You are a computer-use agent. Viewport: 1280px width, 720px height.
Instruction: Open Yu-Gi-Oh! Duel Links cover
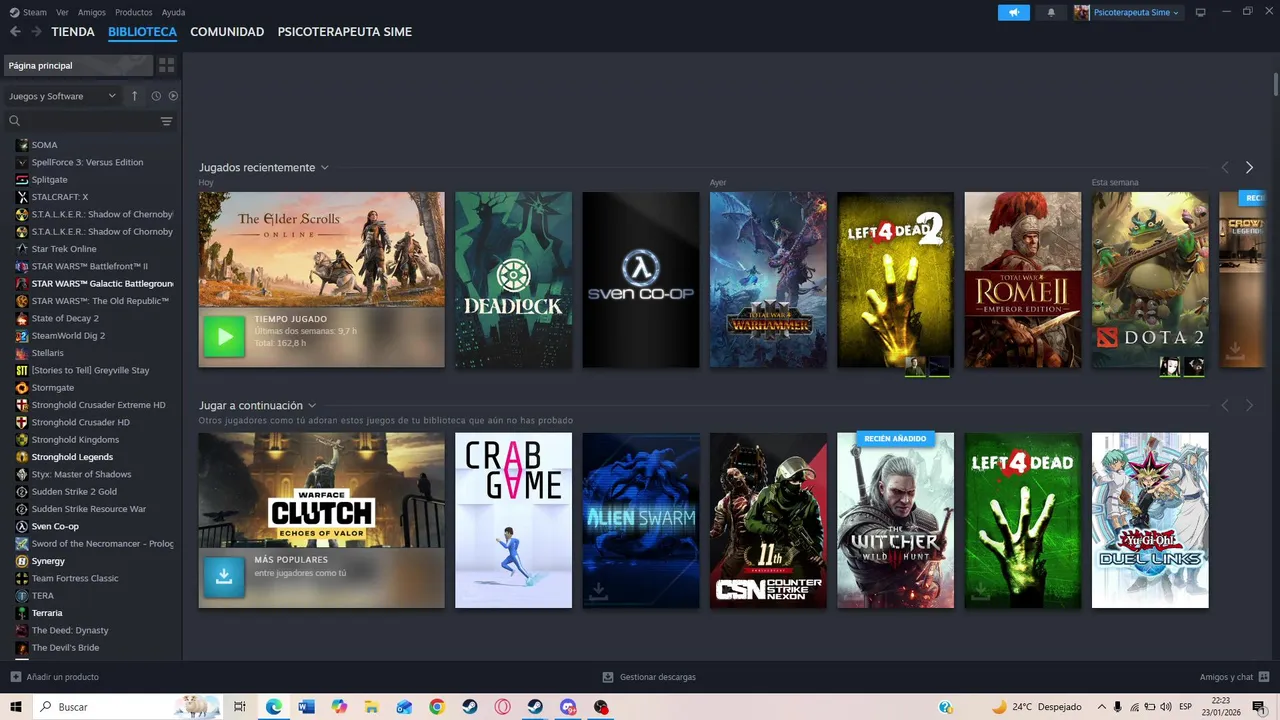(x=1150, y=520)
